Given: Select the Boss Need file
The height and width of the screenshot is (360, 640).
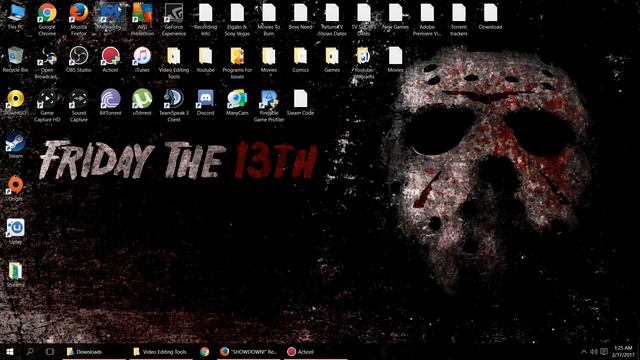Looking at the screenshot, I should [x=300, y=17].
